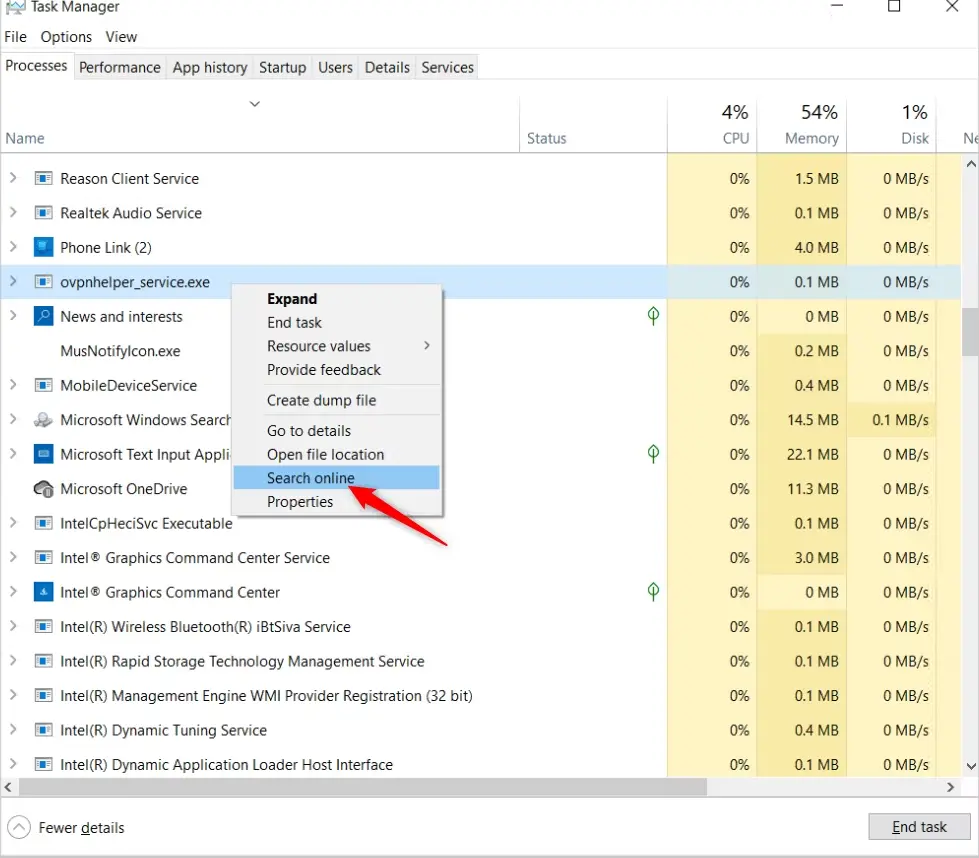Click the Realtek Audio Service process icon
This screenshot has height=858, width=979.
coord(43,213)
